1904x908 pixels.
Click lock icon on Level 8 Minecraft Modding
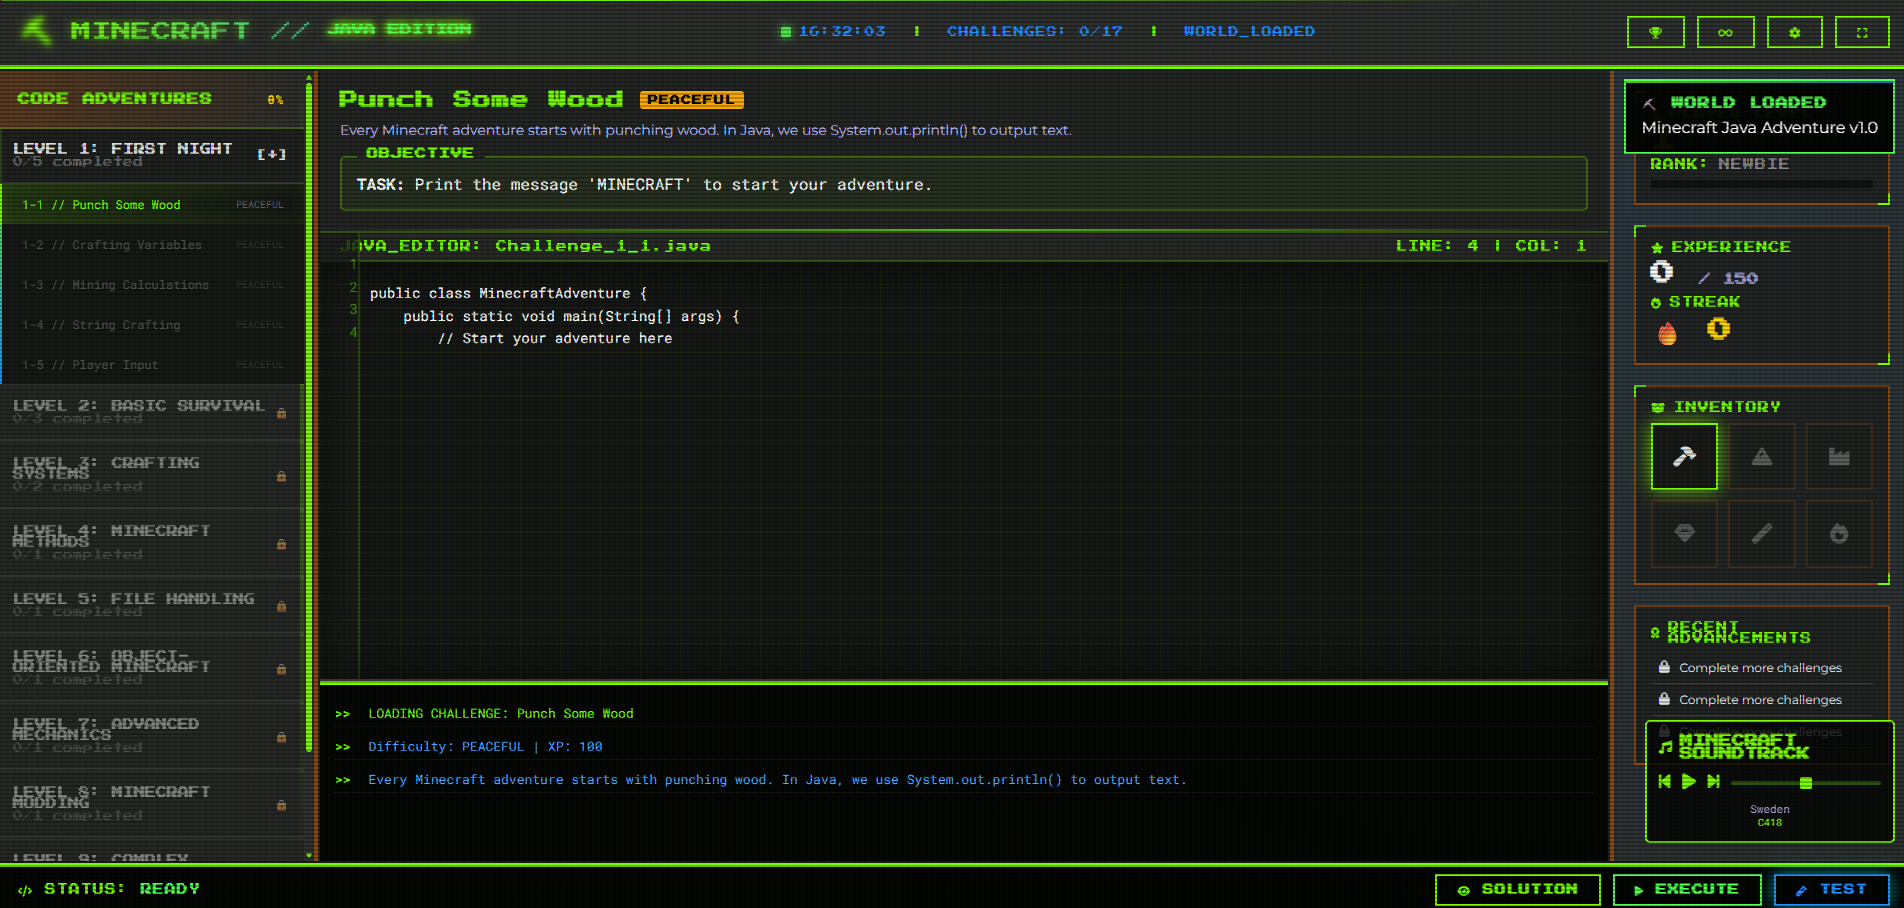(x=282, y=805)
